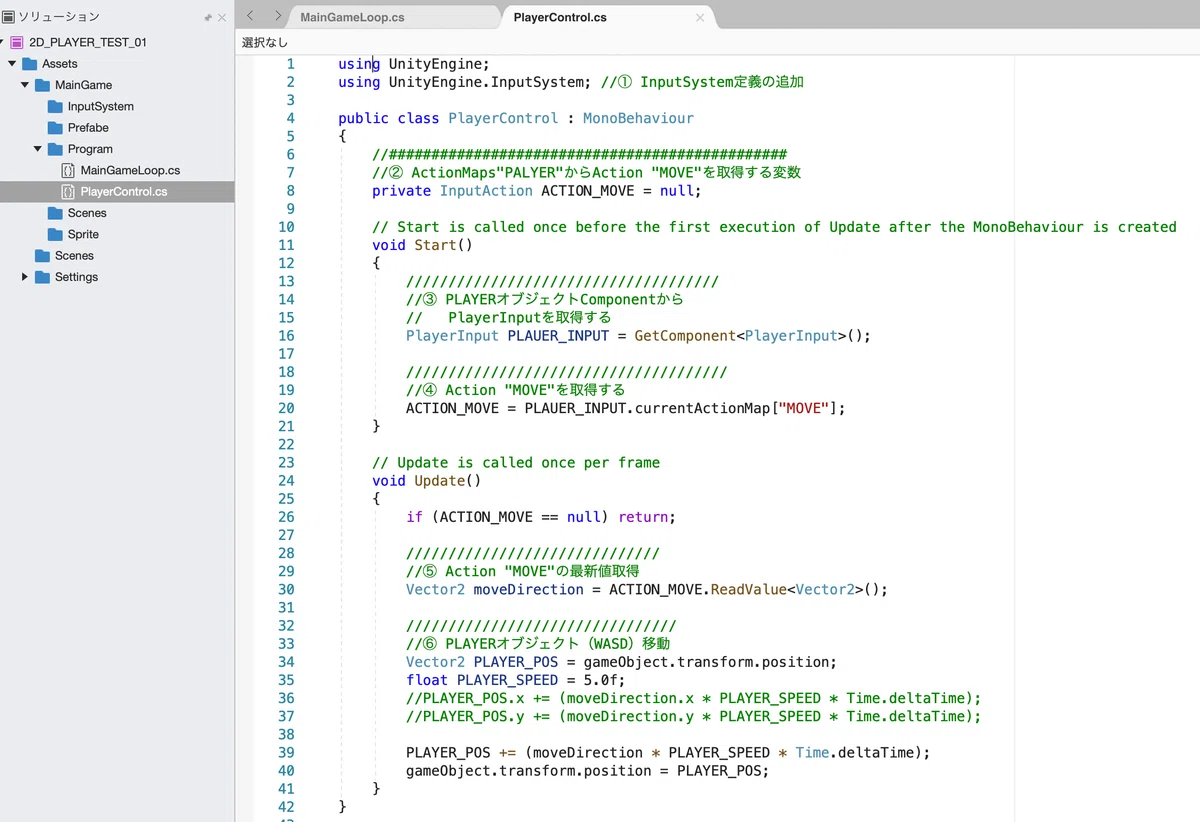Click the Assets folder icon
Viewport: 1200px width, 822px height.
[x=30, y=64]
